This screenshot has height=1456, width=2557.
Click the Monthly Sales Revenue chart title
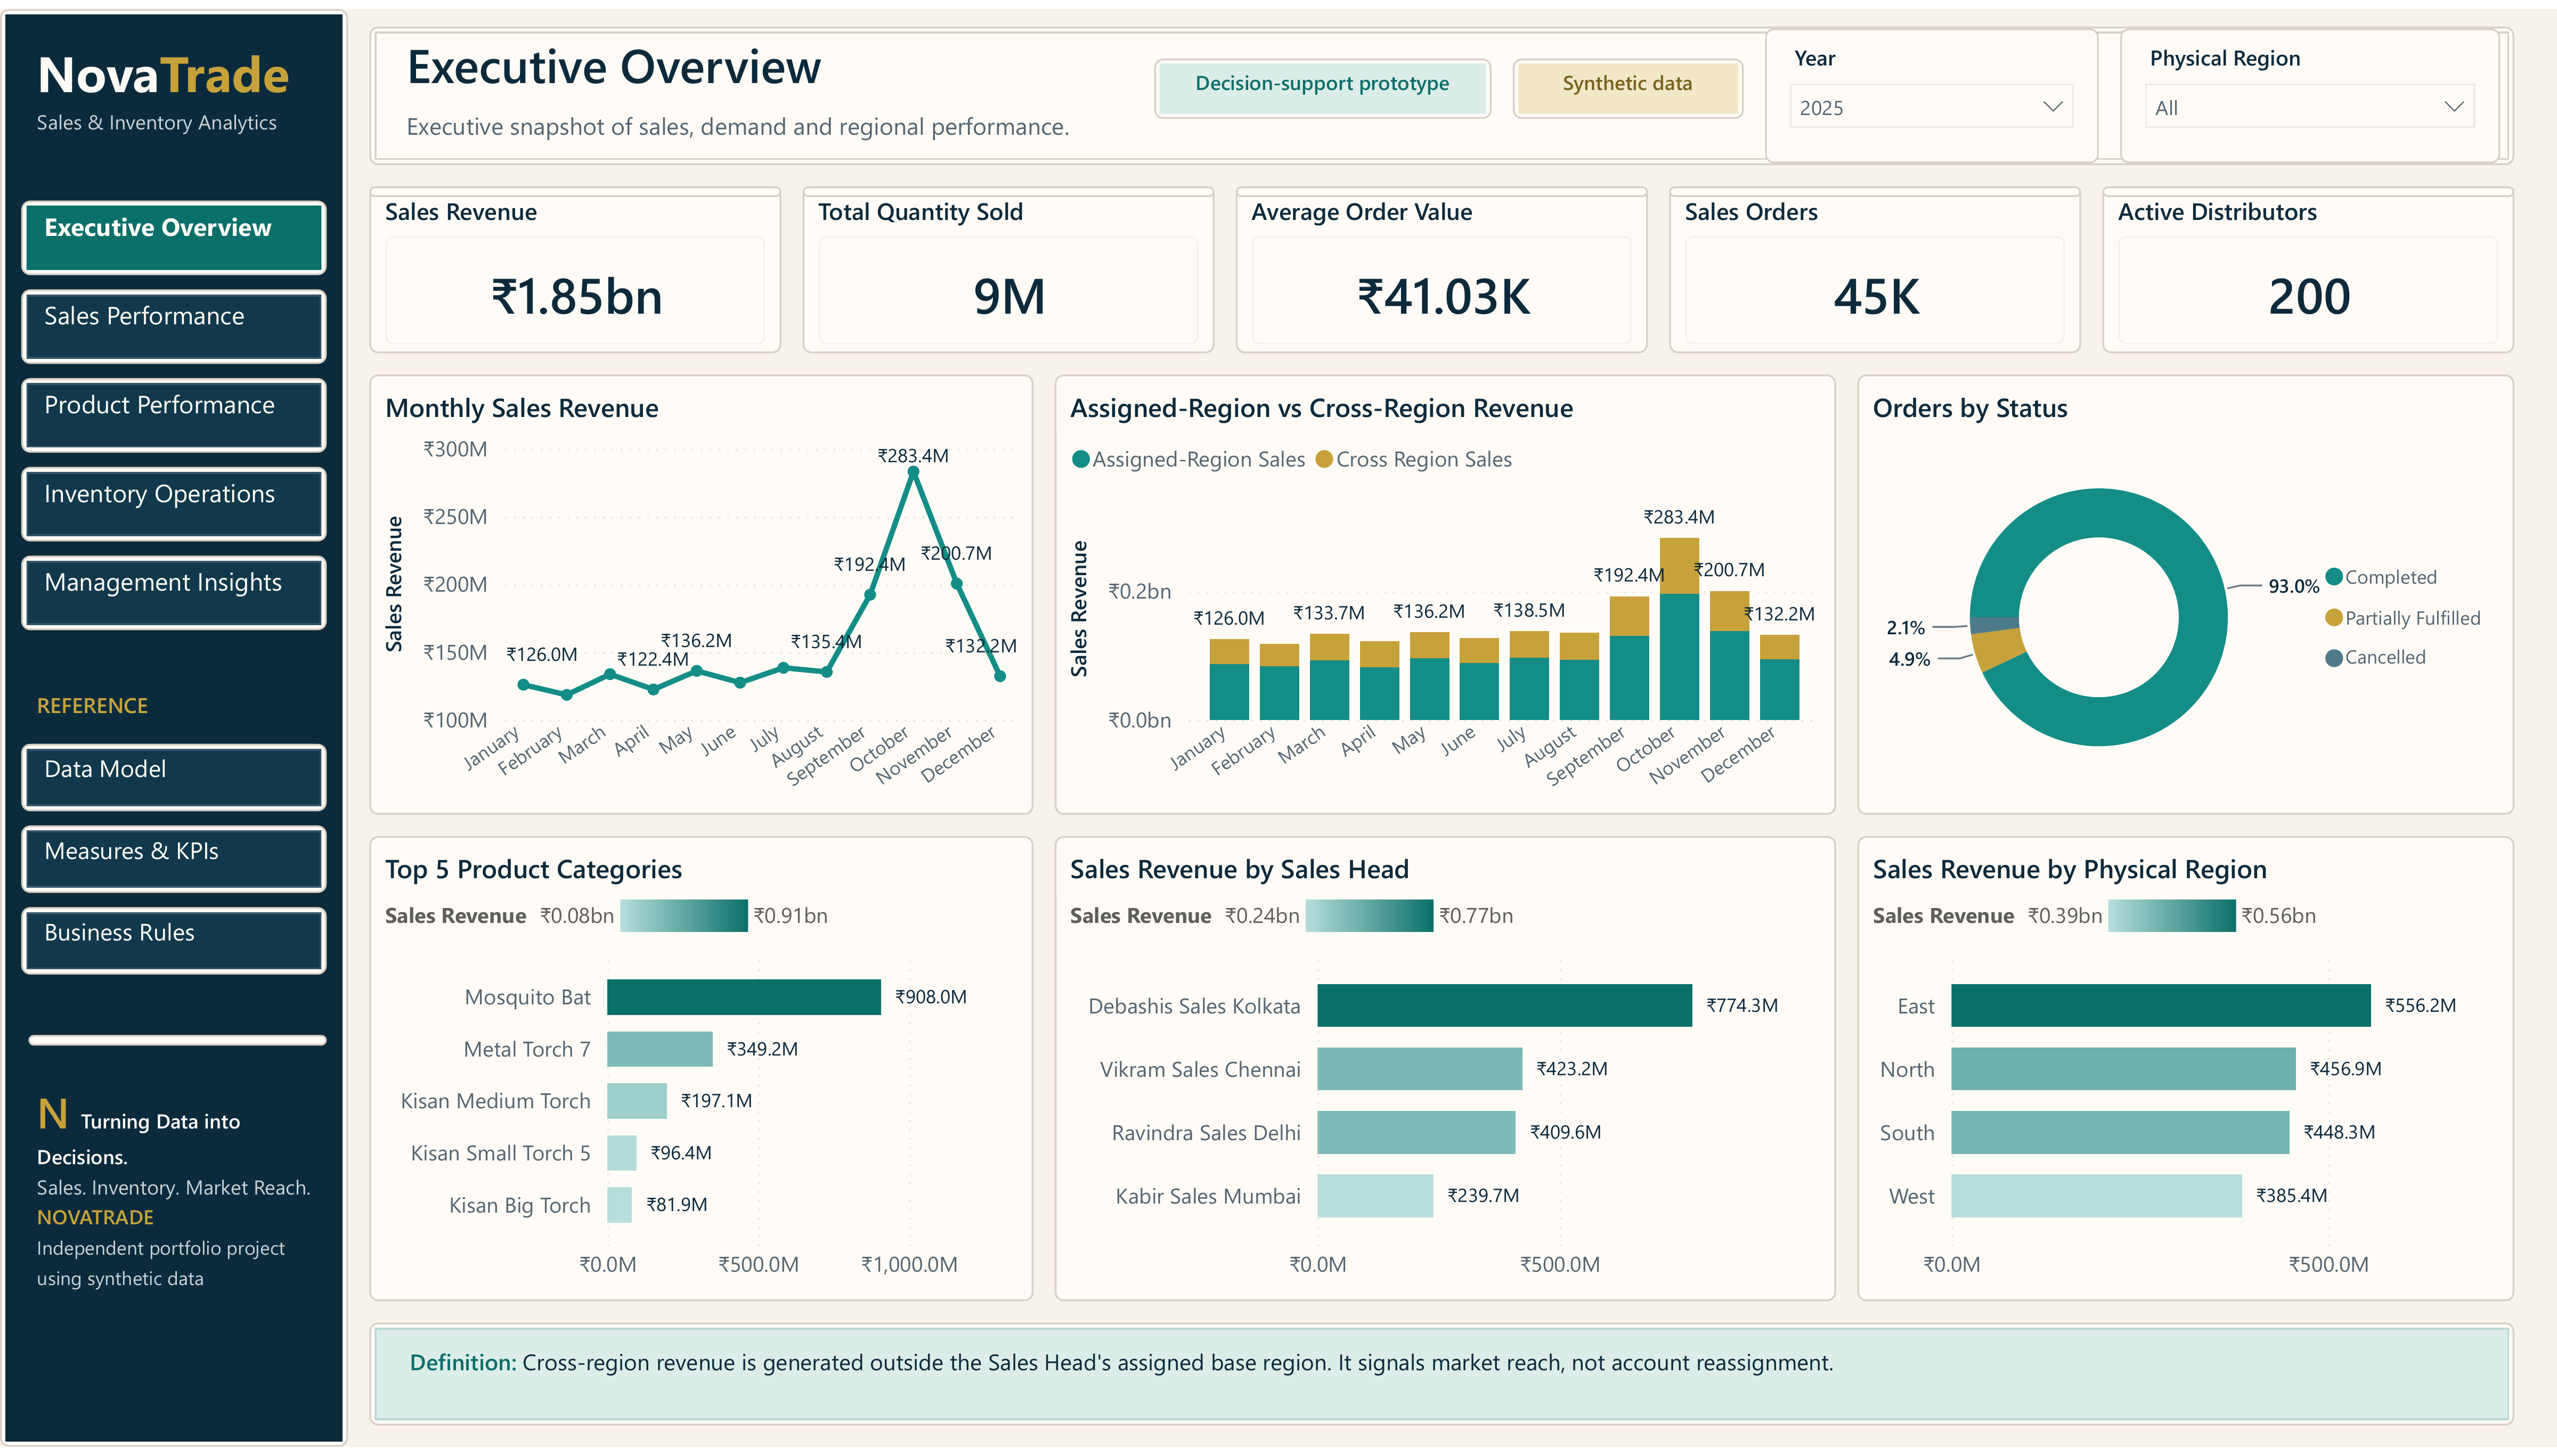[x=522, y=409]
